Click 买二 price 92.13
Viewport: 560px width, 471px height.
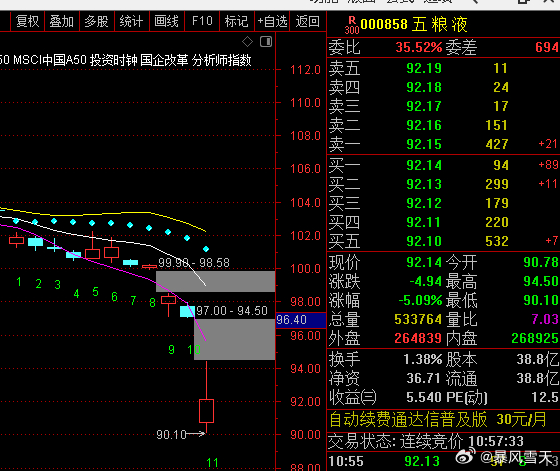(424, 184)
